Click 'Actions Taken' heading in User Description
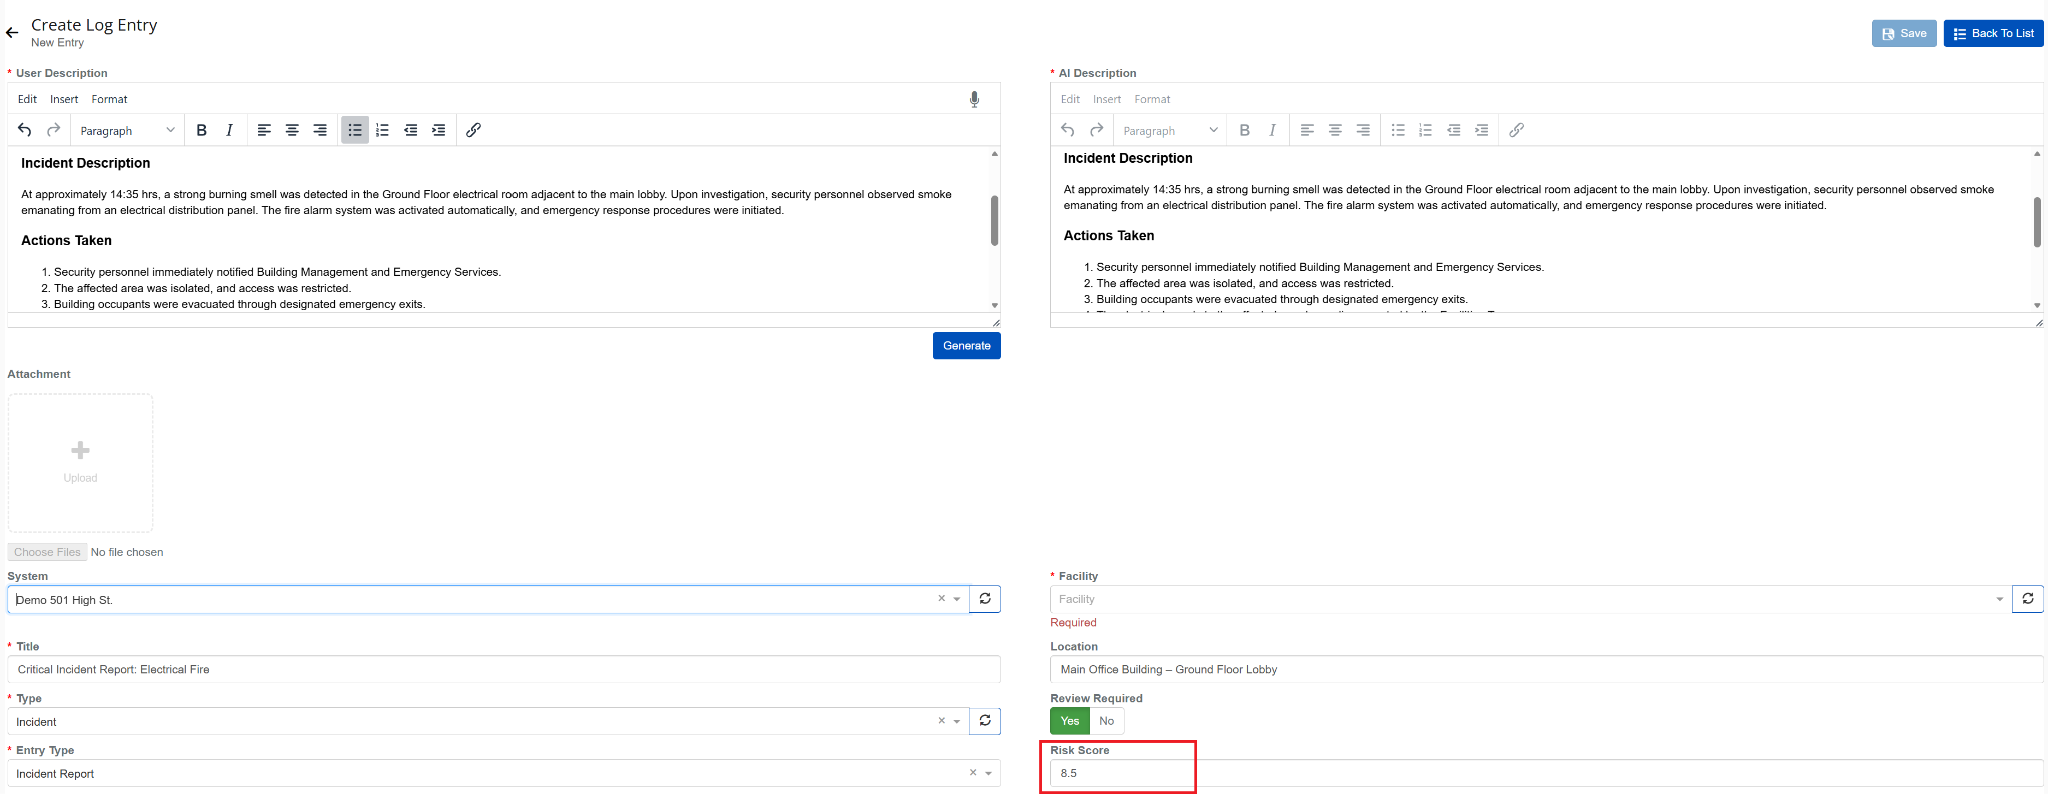 click(66, 240)
